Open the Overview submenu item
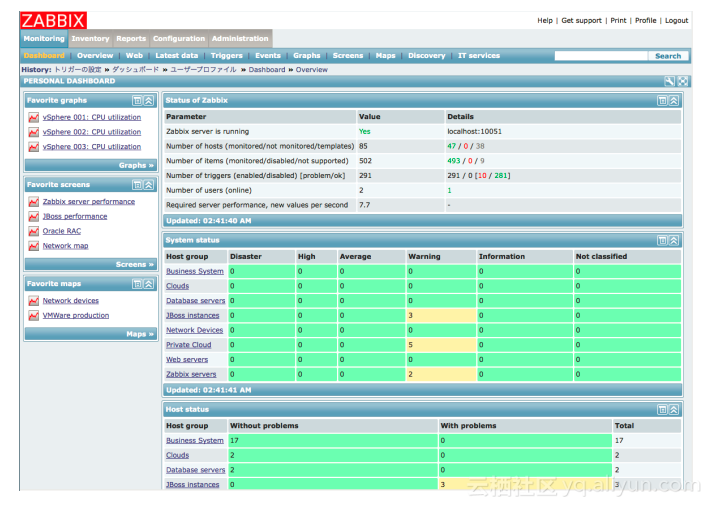This screenshot has width=712, height=508. pyautogui.click(x=95, y=56)
